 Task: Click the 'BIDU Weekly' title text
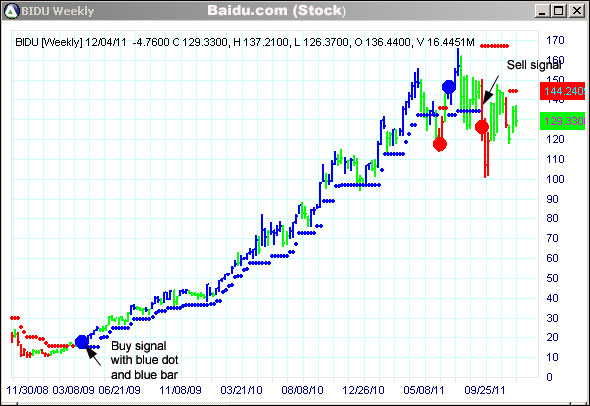coord(58,11)
